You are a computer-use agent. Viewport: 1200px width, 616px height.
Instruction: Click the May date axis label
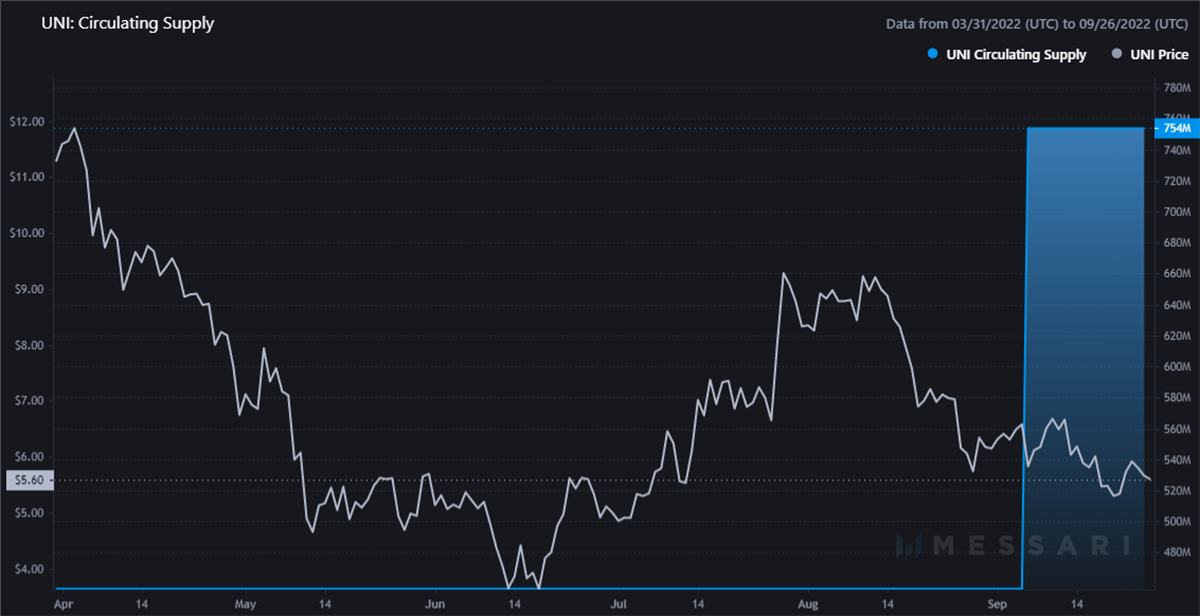[x=246, y=604]
